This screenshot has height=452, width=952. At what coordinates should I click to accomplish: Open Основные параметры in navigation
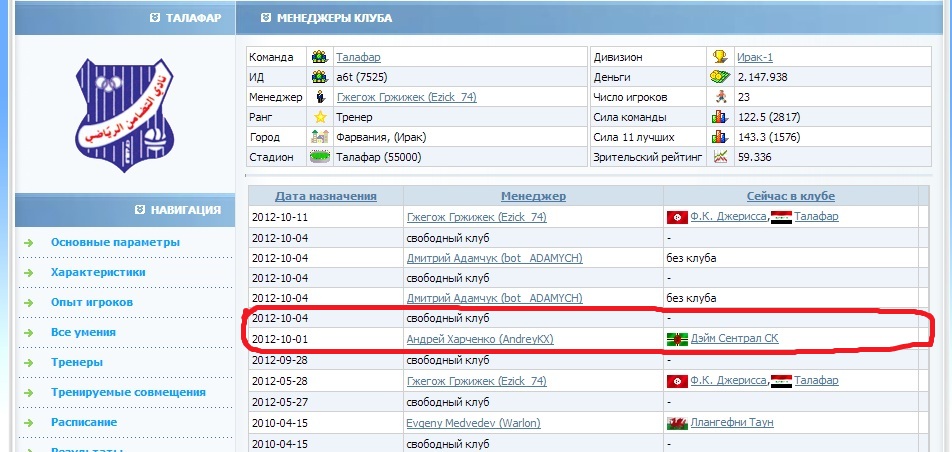(x=115, y=242)
